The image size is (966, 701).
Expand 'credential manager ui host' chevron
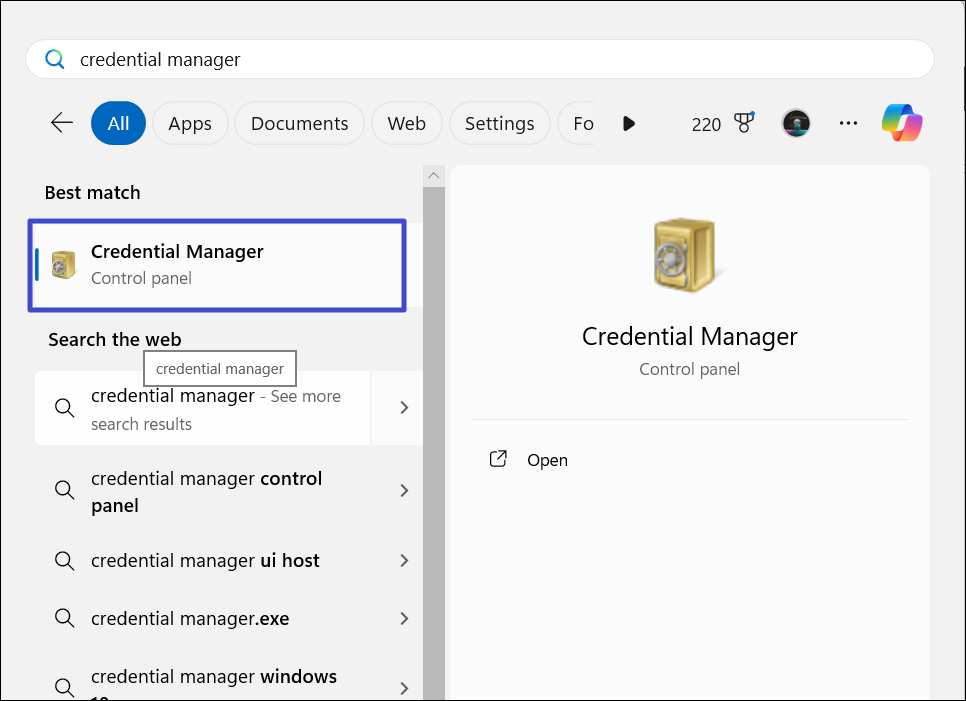[x=404, y=561]
